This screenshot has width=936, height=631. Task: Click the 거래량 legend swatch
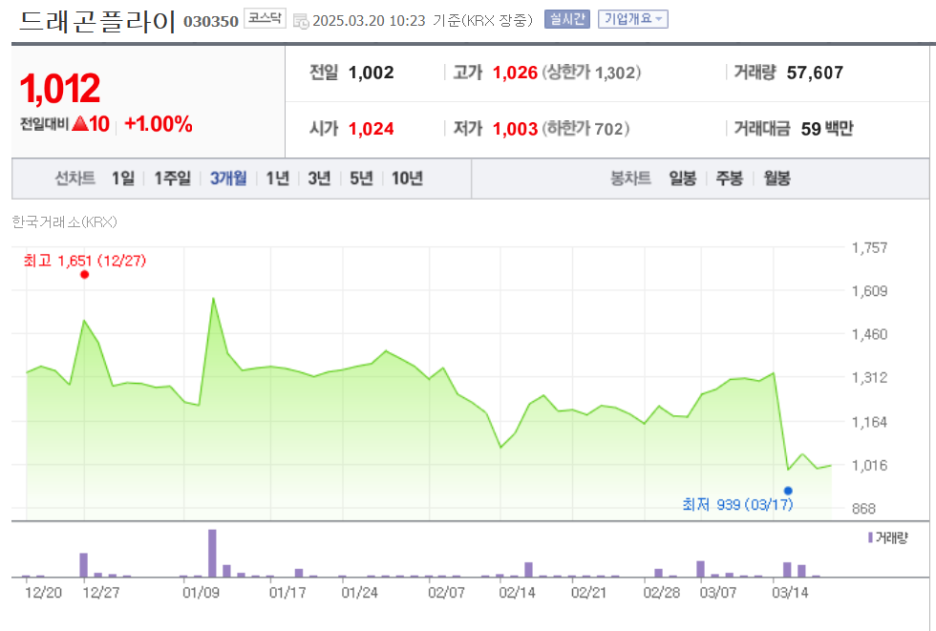tap(870, 538)
